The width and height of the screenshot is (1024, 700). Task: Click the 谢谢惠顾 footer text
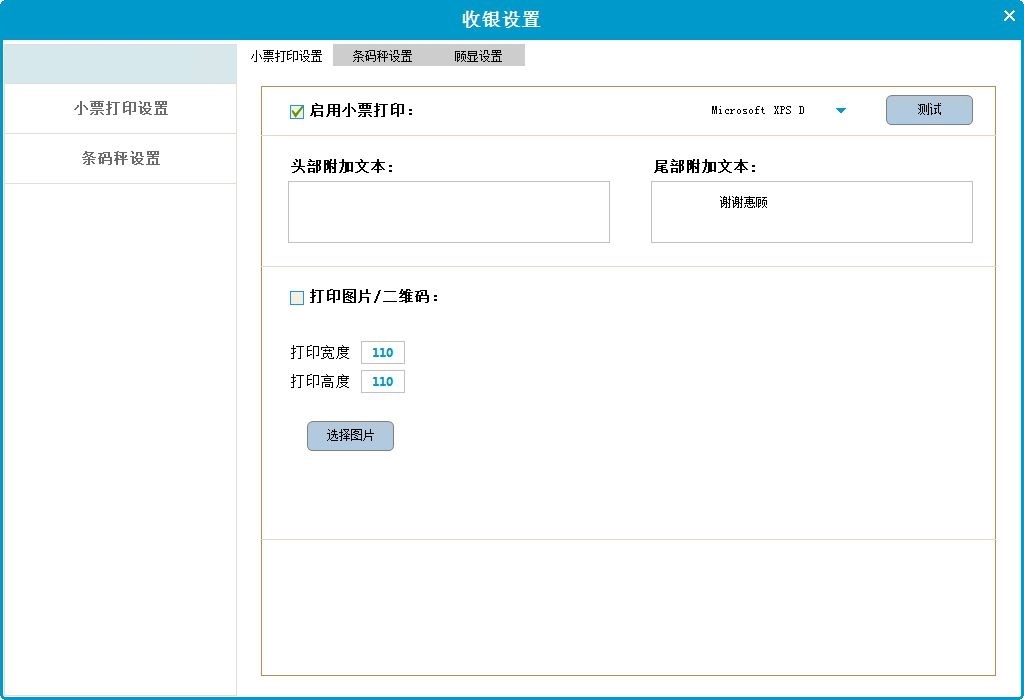coord(743,203)
